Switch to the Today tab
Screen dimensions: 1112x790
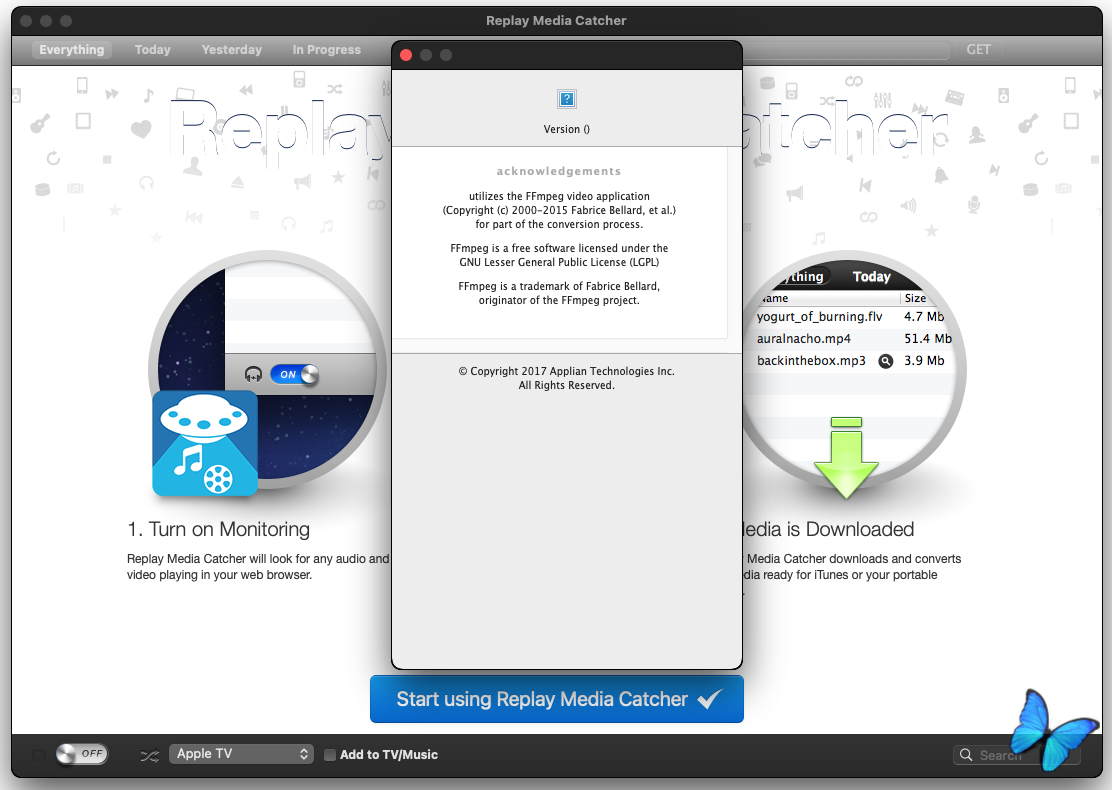(153, 50)
